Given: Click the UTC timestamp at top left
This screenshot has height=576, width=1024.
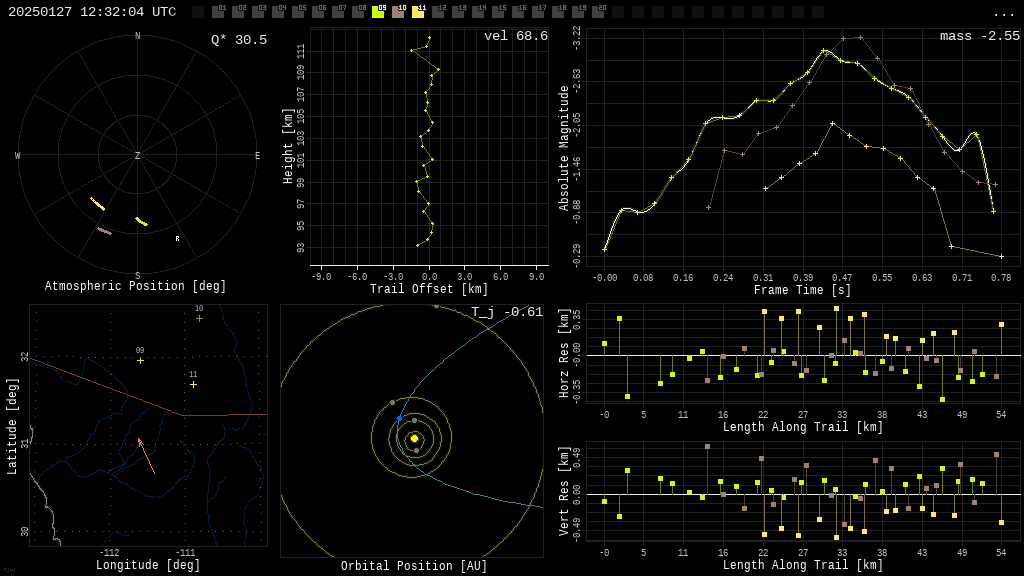Looking at the screenshot, I should (92, 12).
